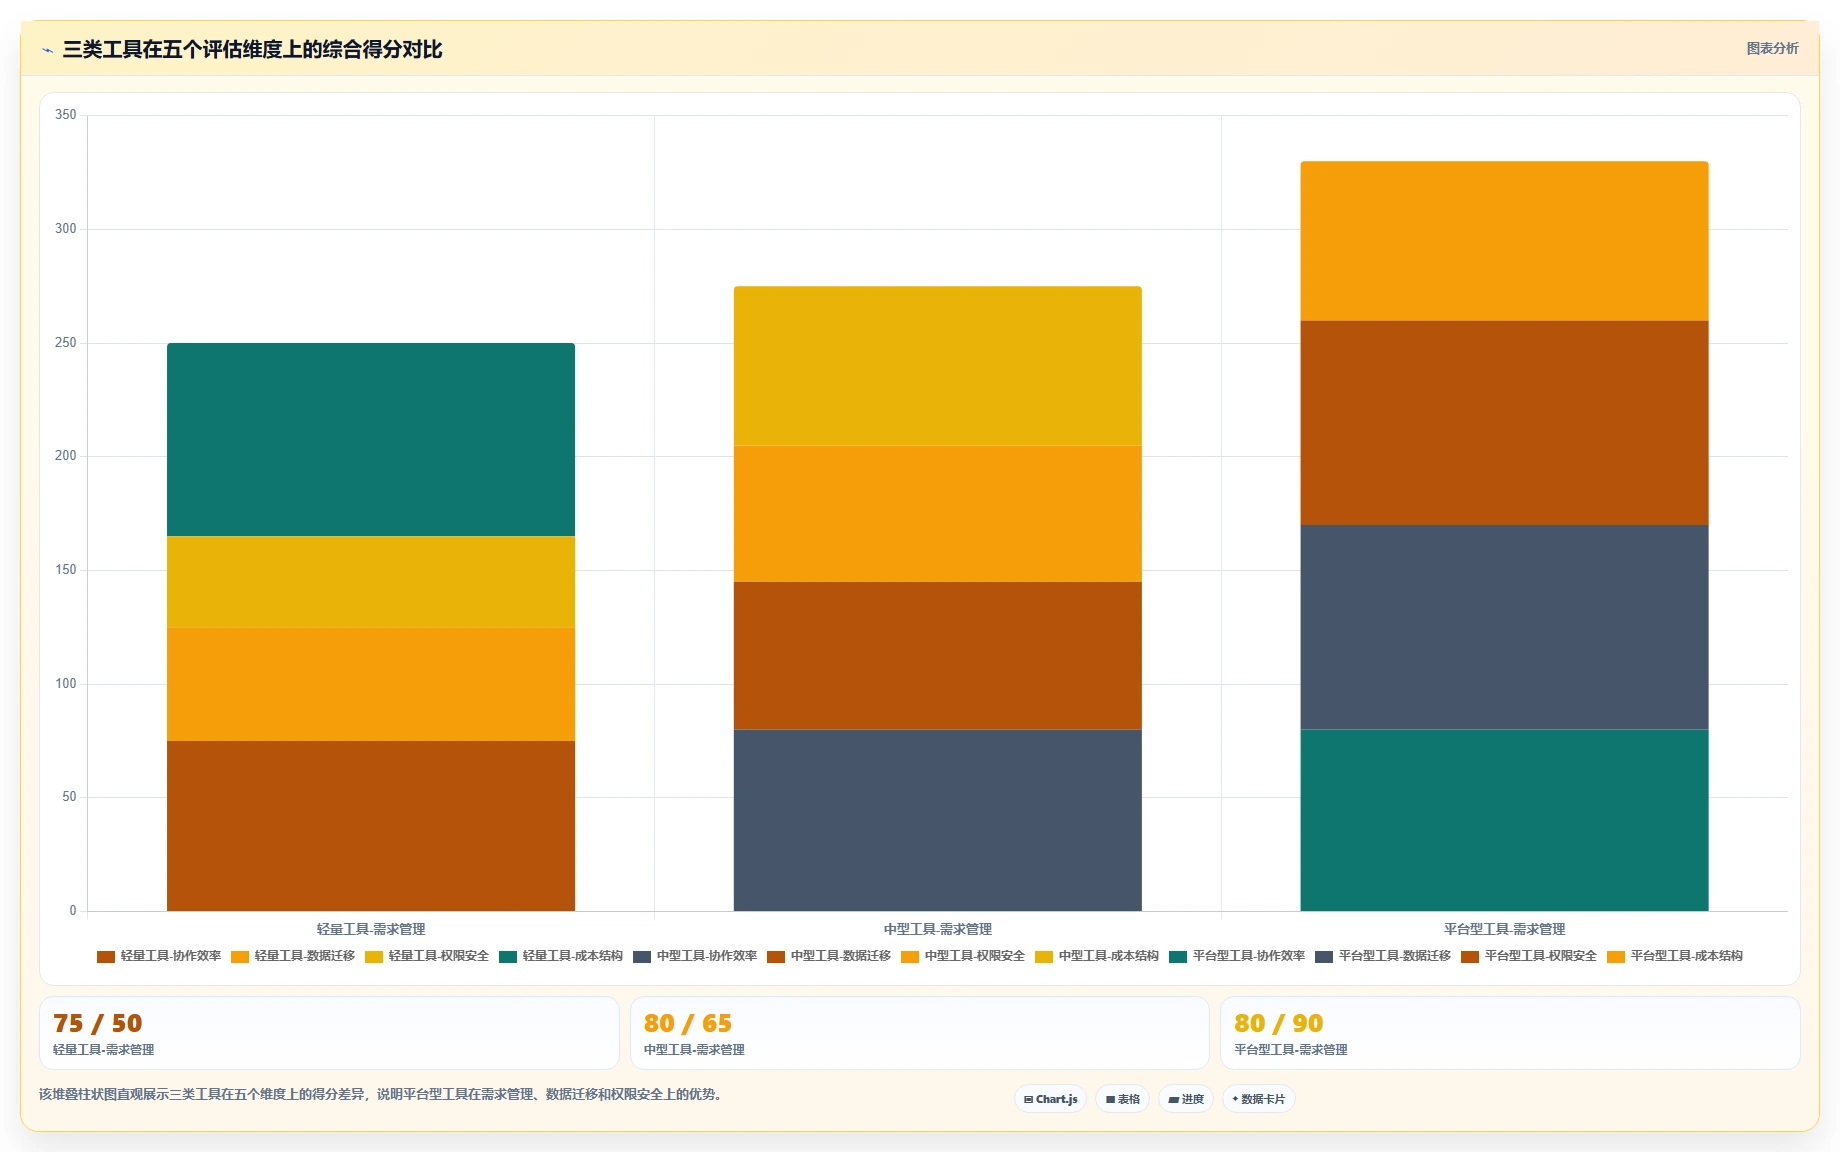This screenshot has height=1152, width=1840.
Task: Click the orange top segment of the 平台型工具 bar
Action: click(x=1505, y=241)
